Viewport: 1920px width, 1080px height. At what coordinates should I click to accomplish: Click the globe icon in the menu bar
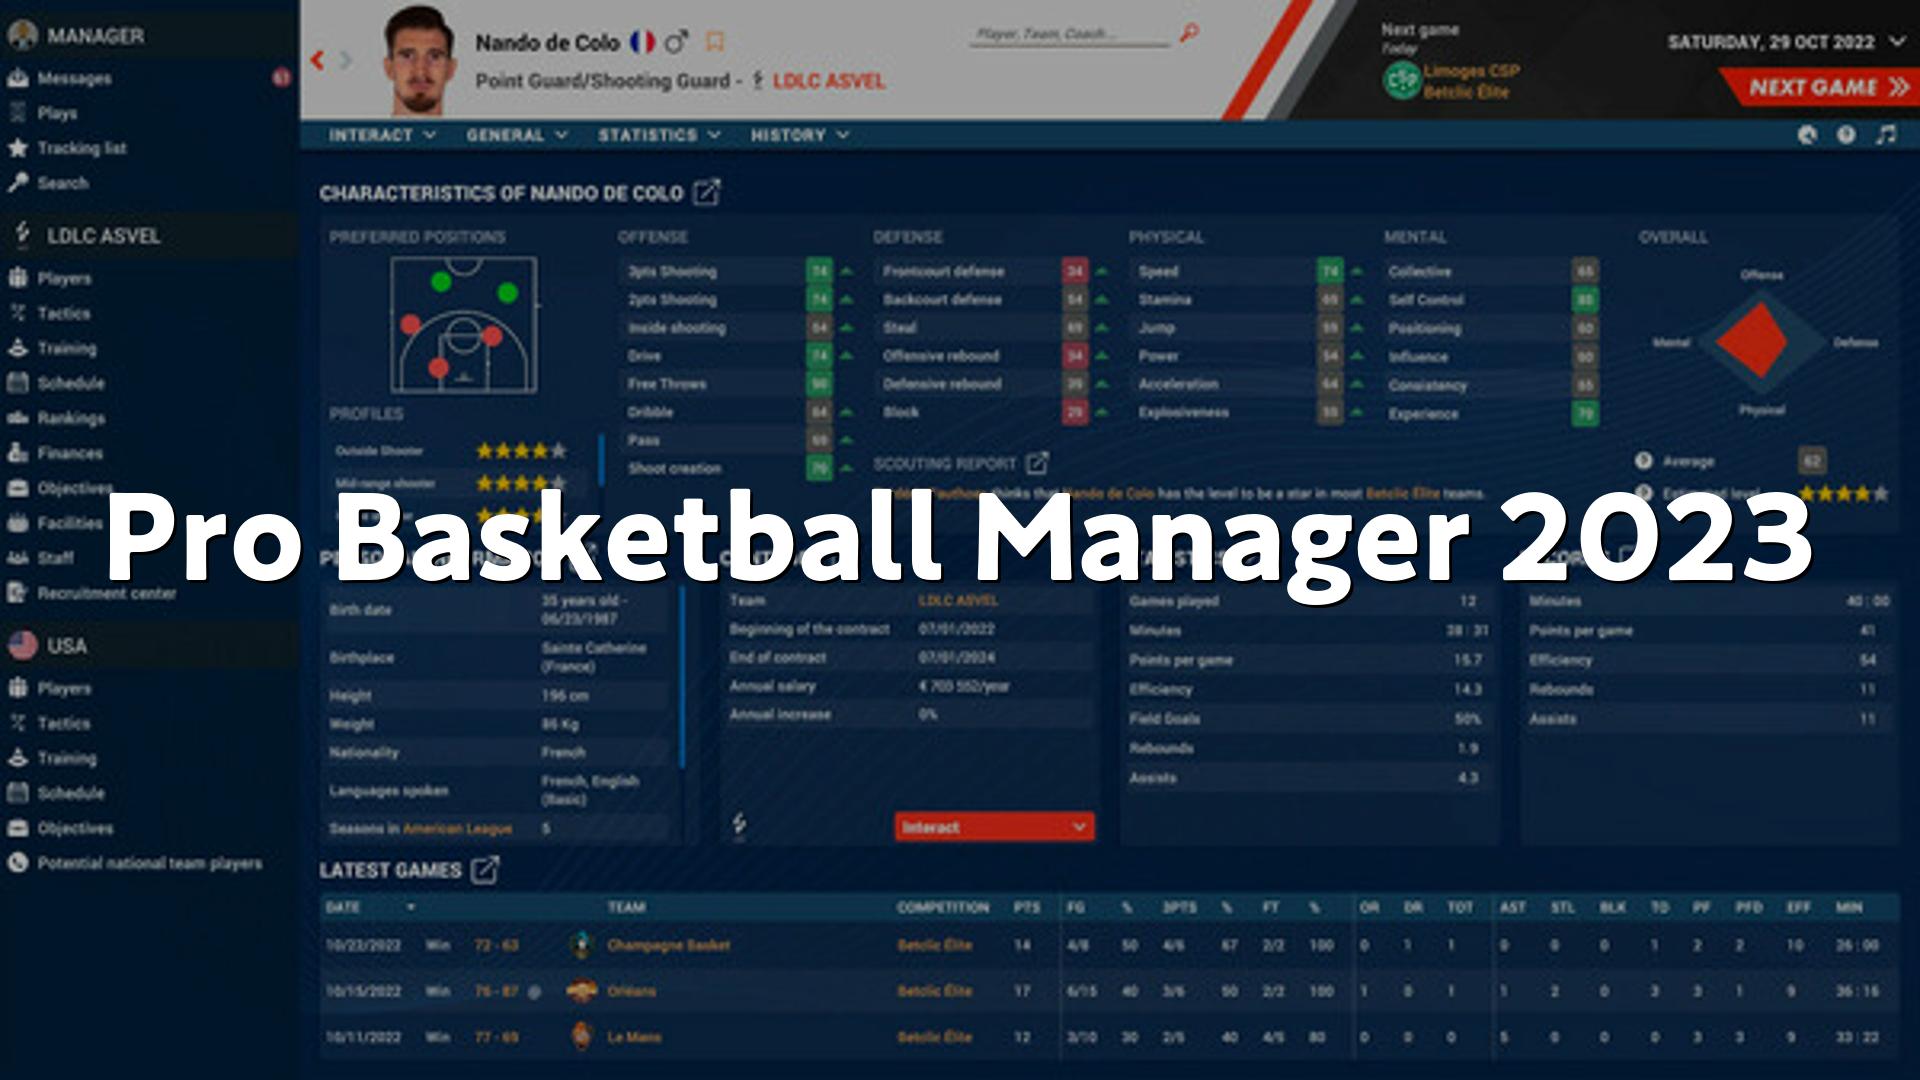(1807, 134)
